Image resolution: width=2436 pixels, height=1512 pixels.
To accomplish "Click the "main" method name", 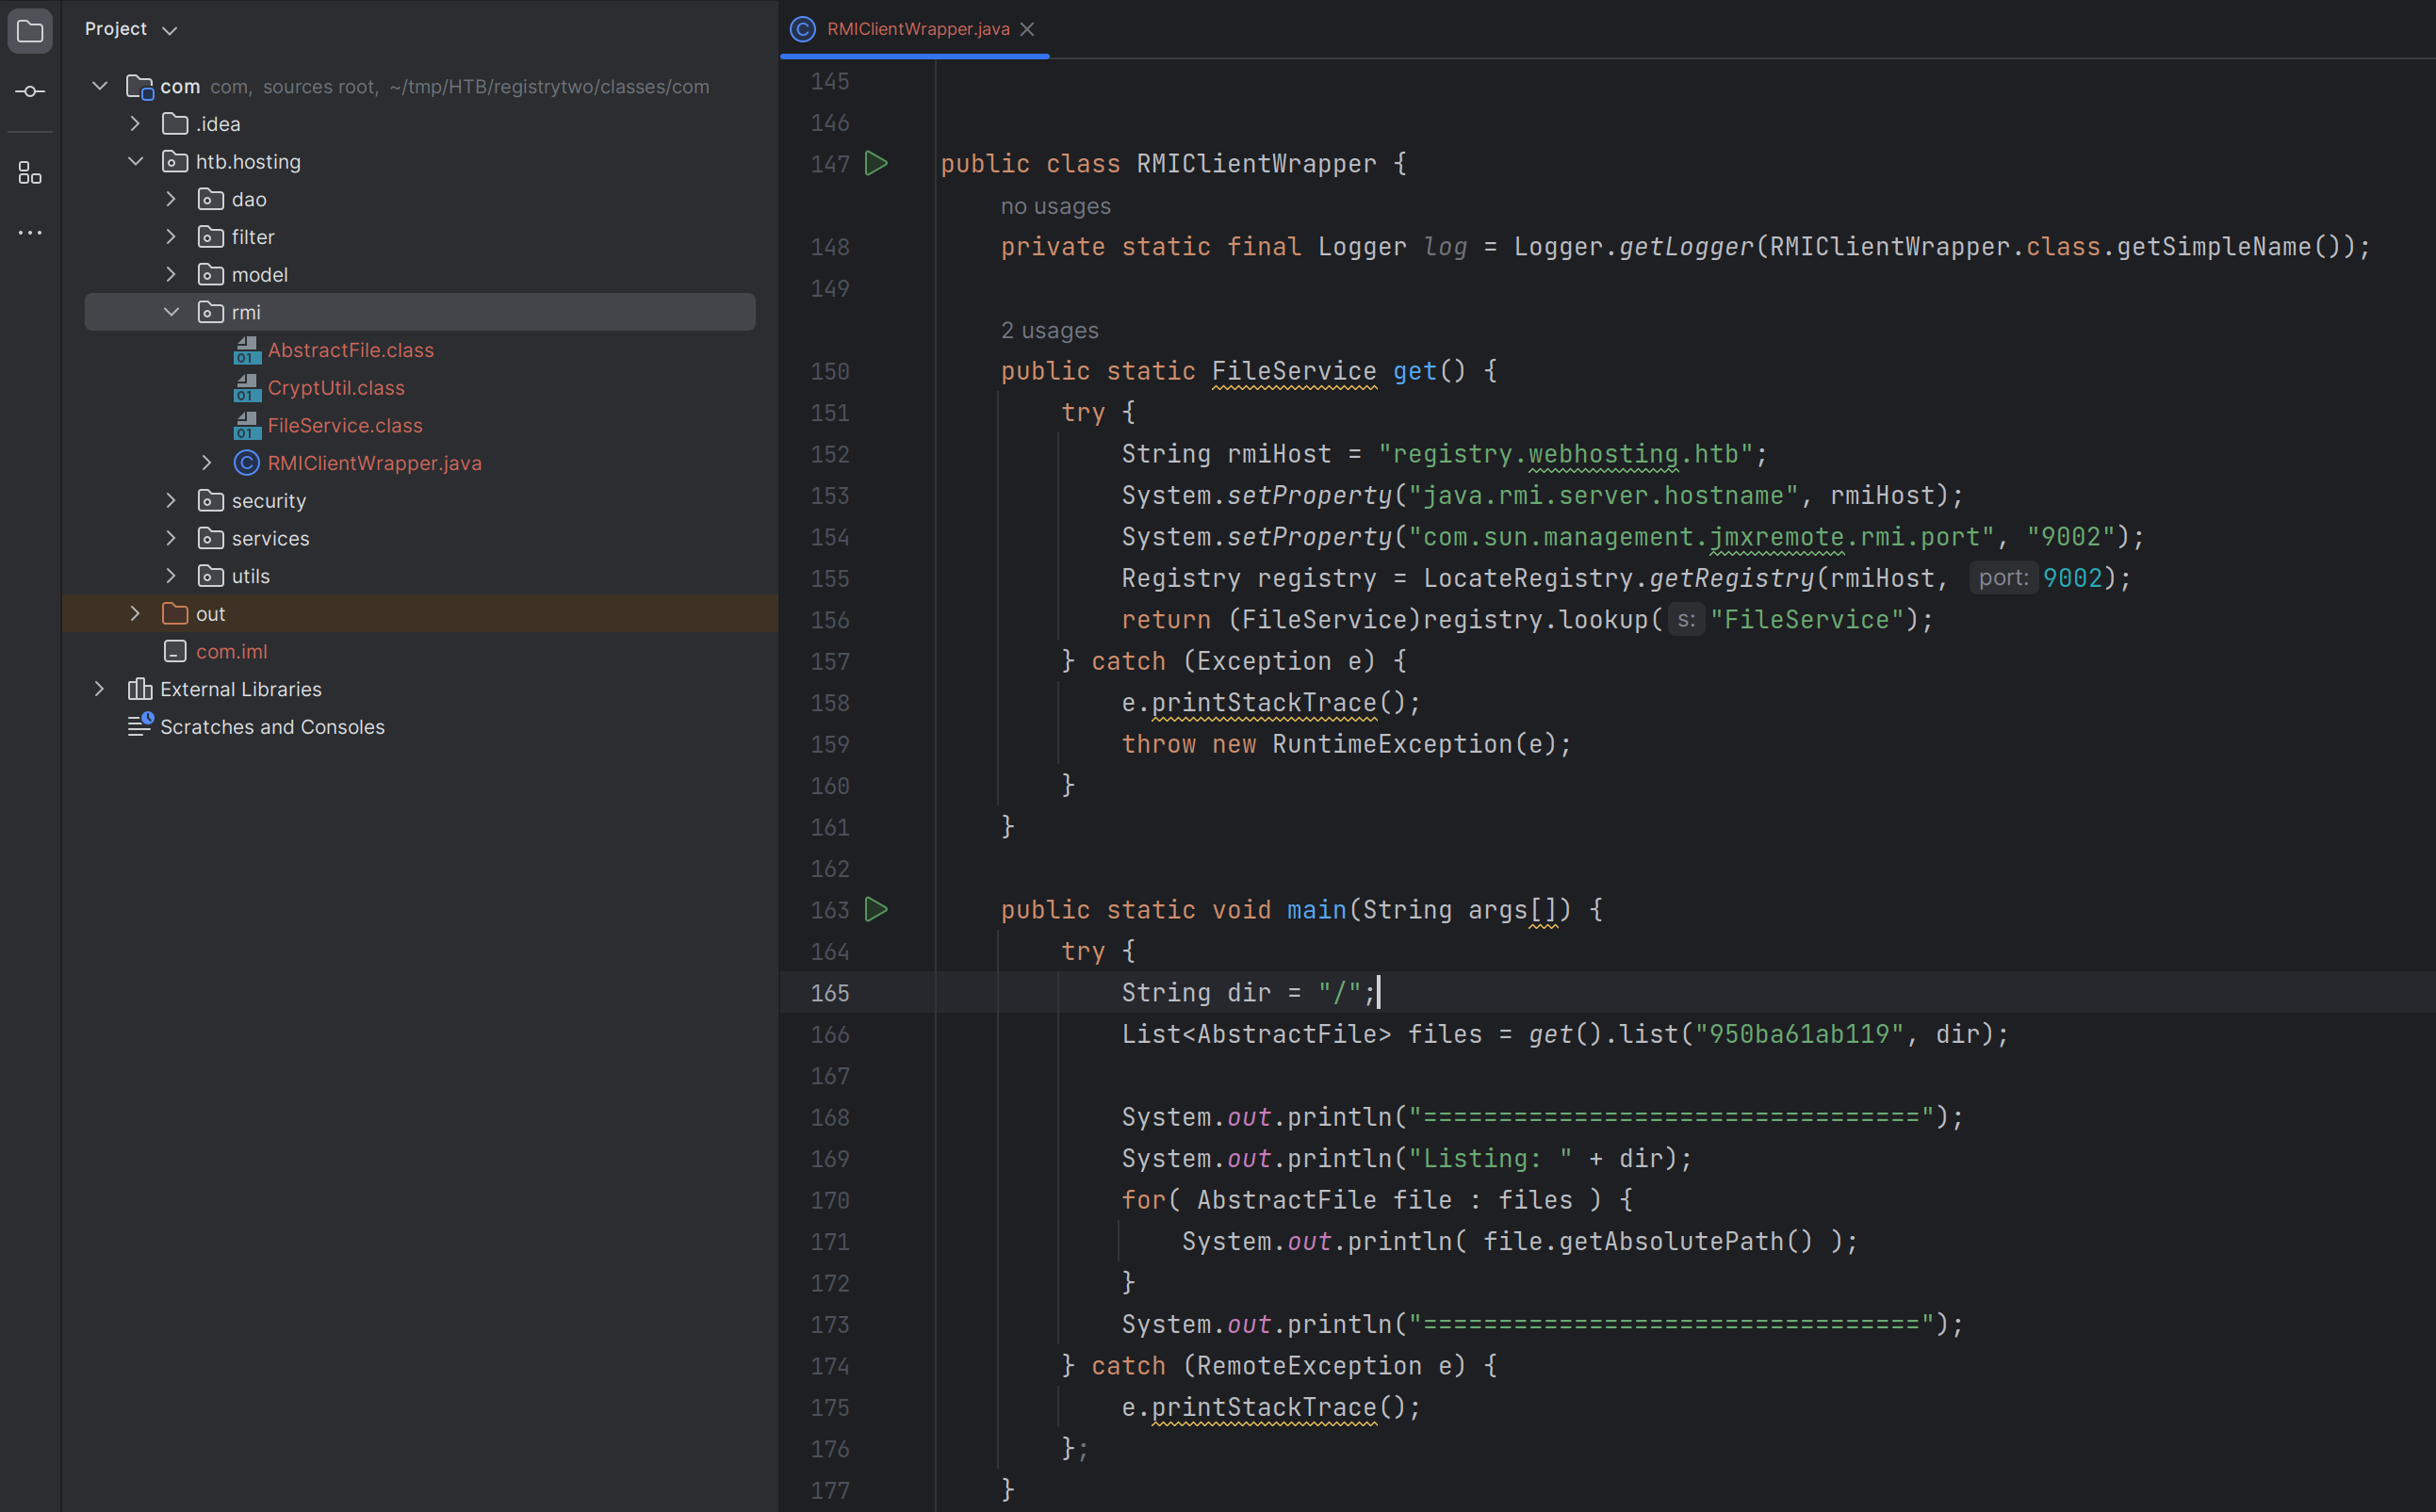I will click(1316, 909).
